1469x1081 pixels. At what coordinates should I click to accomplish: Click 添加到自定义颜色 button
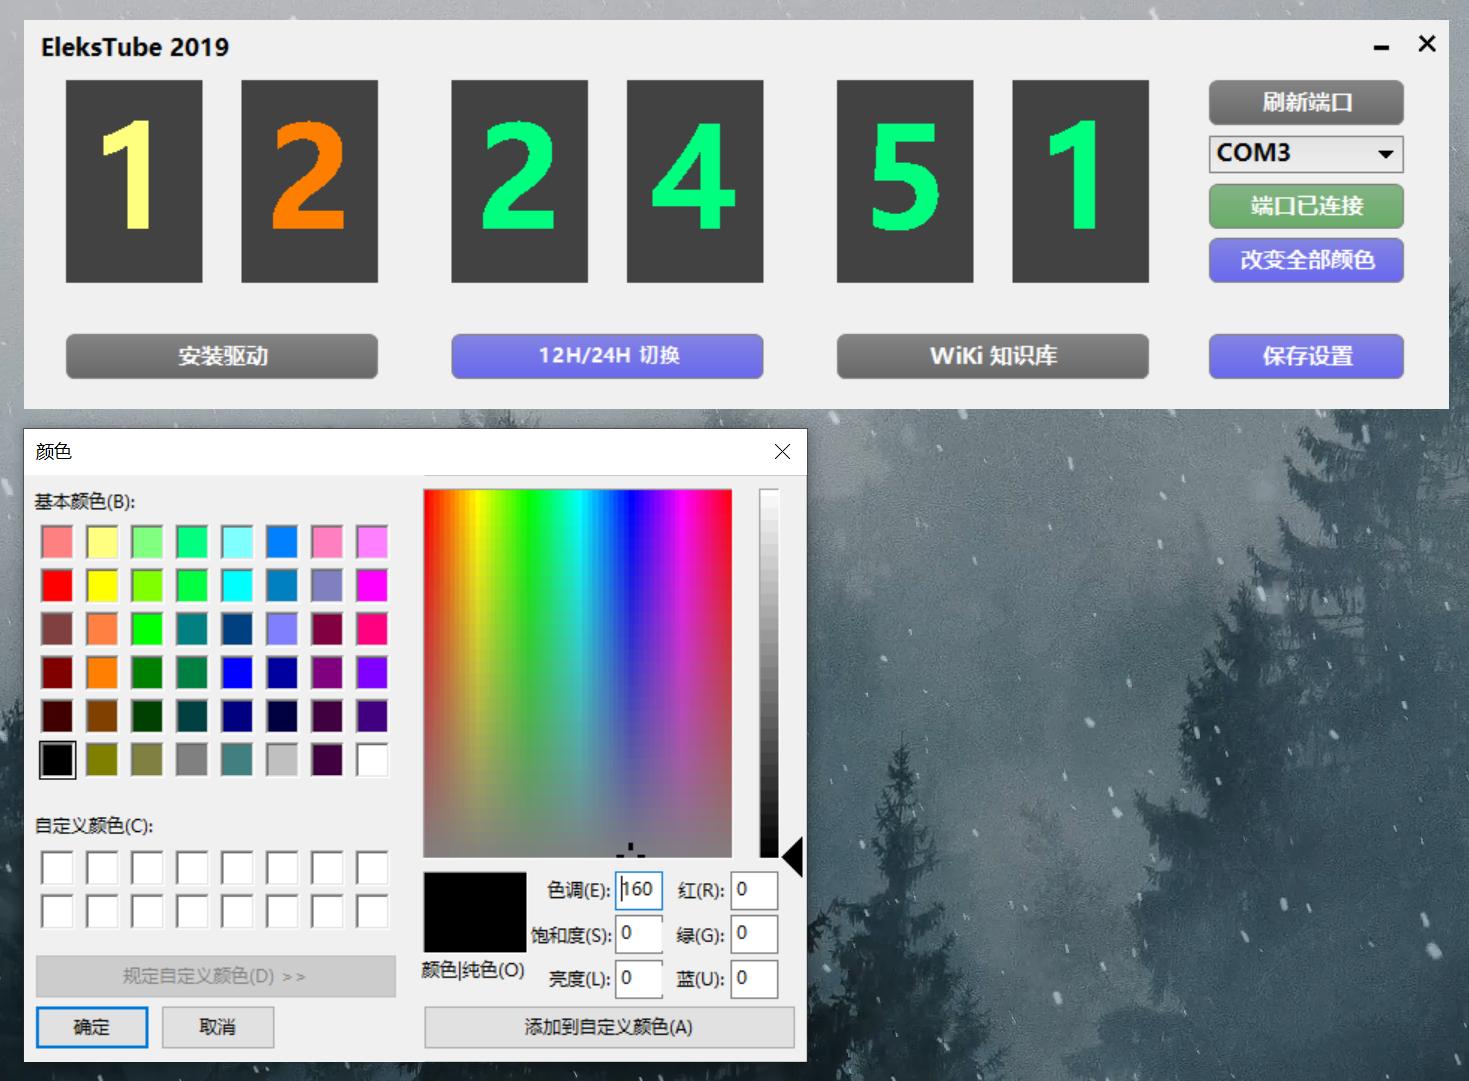coord(609,1027)
